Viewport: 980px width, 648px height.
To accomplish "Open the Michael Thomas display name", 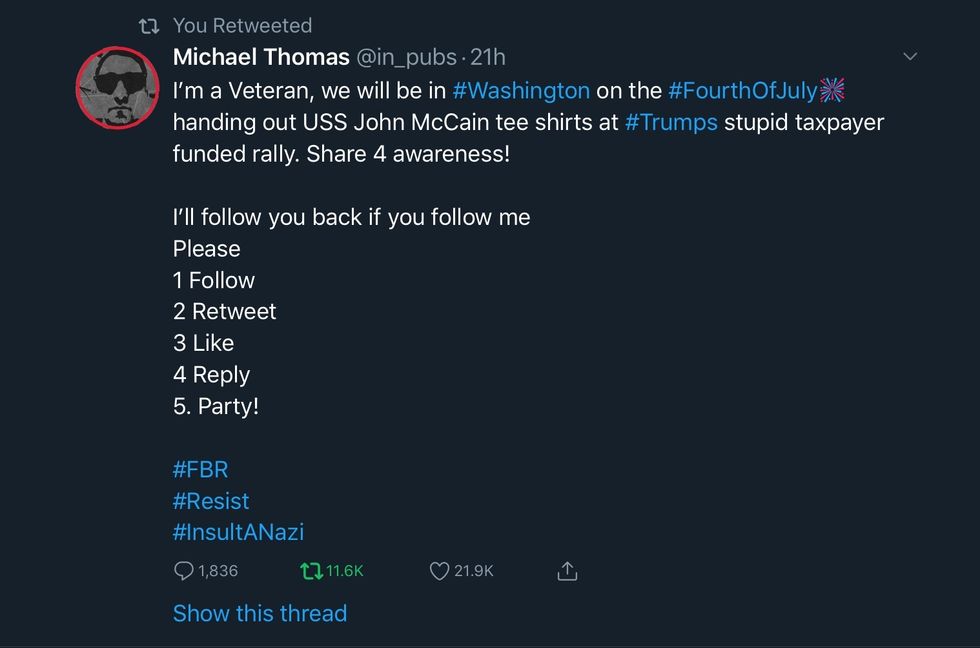I will click(x=261, y=57).
